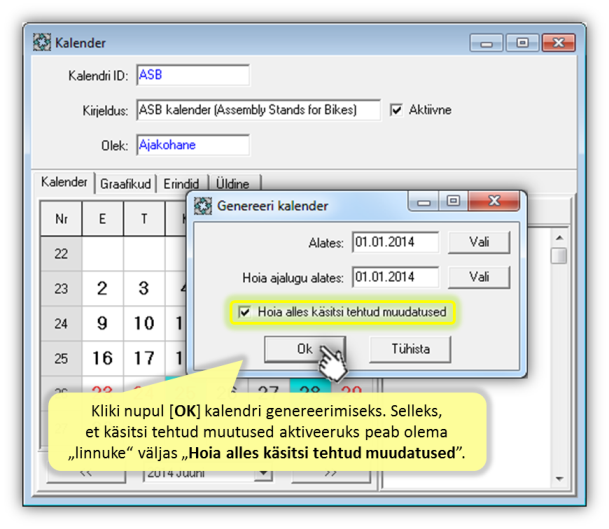This screenshot has height=529, width=609.
Task: Click Ok to generate the calendar
Action: point(305,349)
